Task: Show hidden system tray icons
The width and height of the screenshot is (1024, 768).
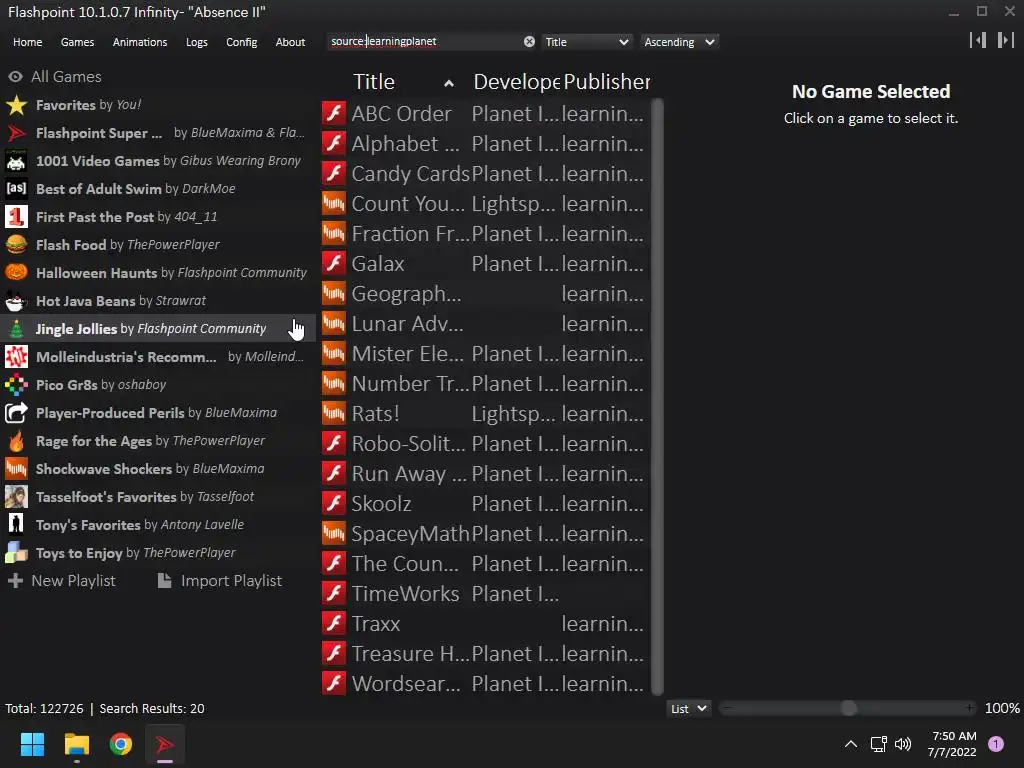Action: (851, 744)
